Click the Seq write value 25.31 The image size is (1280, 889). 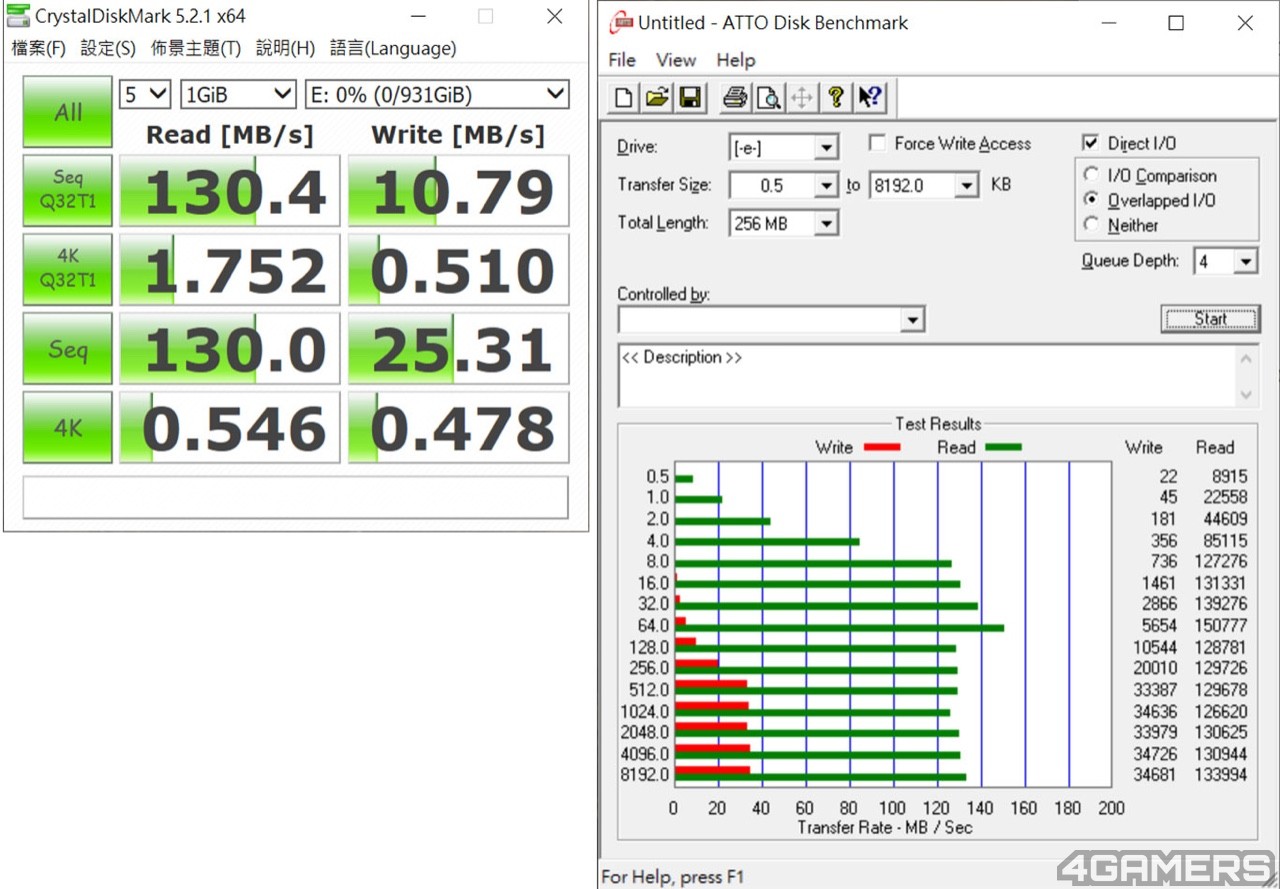459,348
